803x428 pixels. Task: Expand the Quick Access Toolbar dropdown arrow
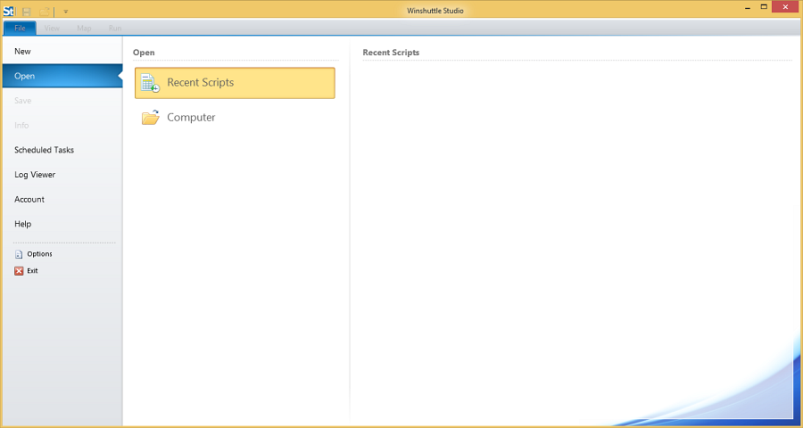(66, 12)
